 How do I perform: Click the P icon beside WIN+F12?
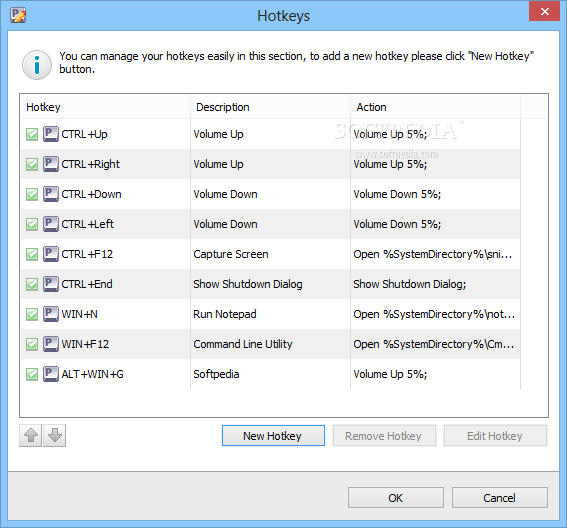(51, 344)
